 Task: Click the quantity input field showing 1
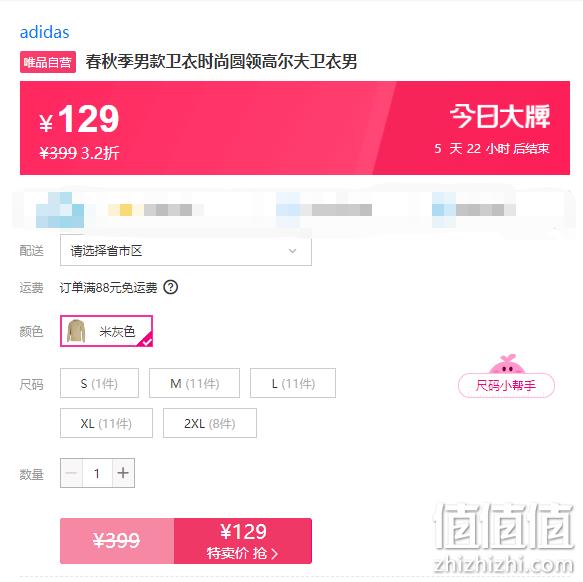[97, 473]
